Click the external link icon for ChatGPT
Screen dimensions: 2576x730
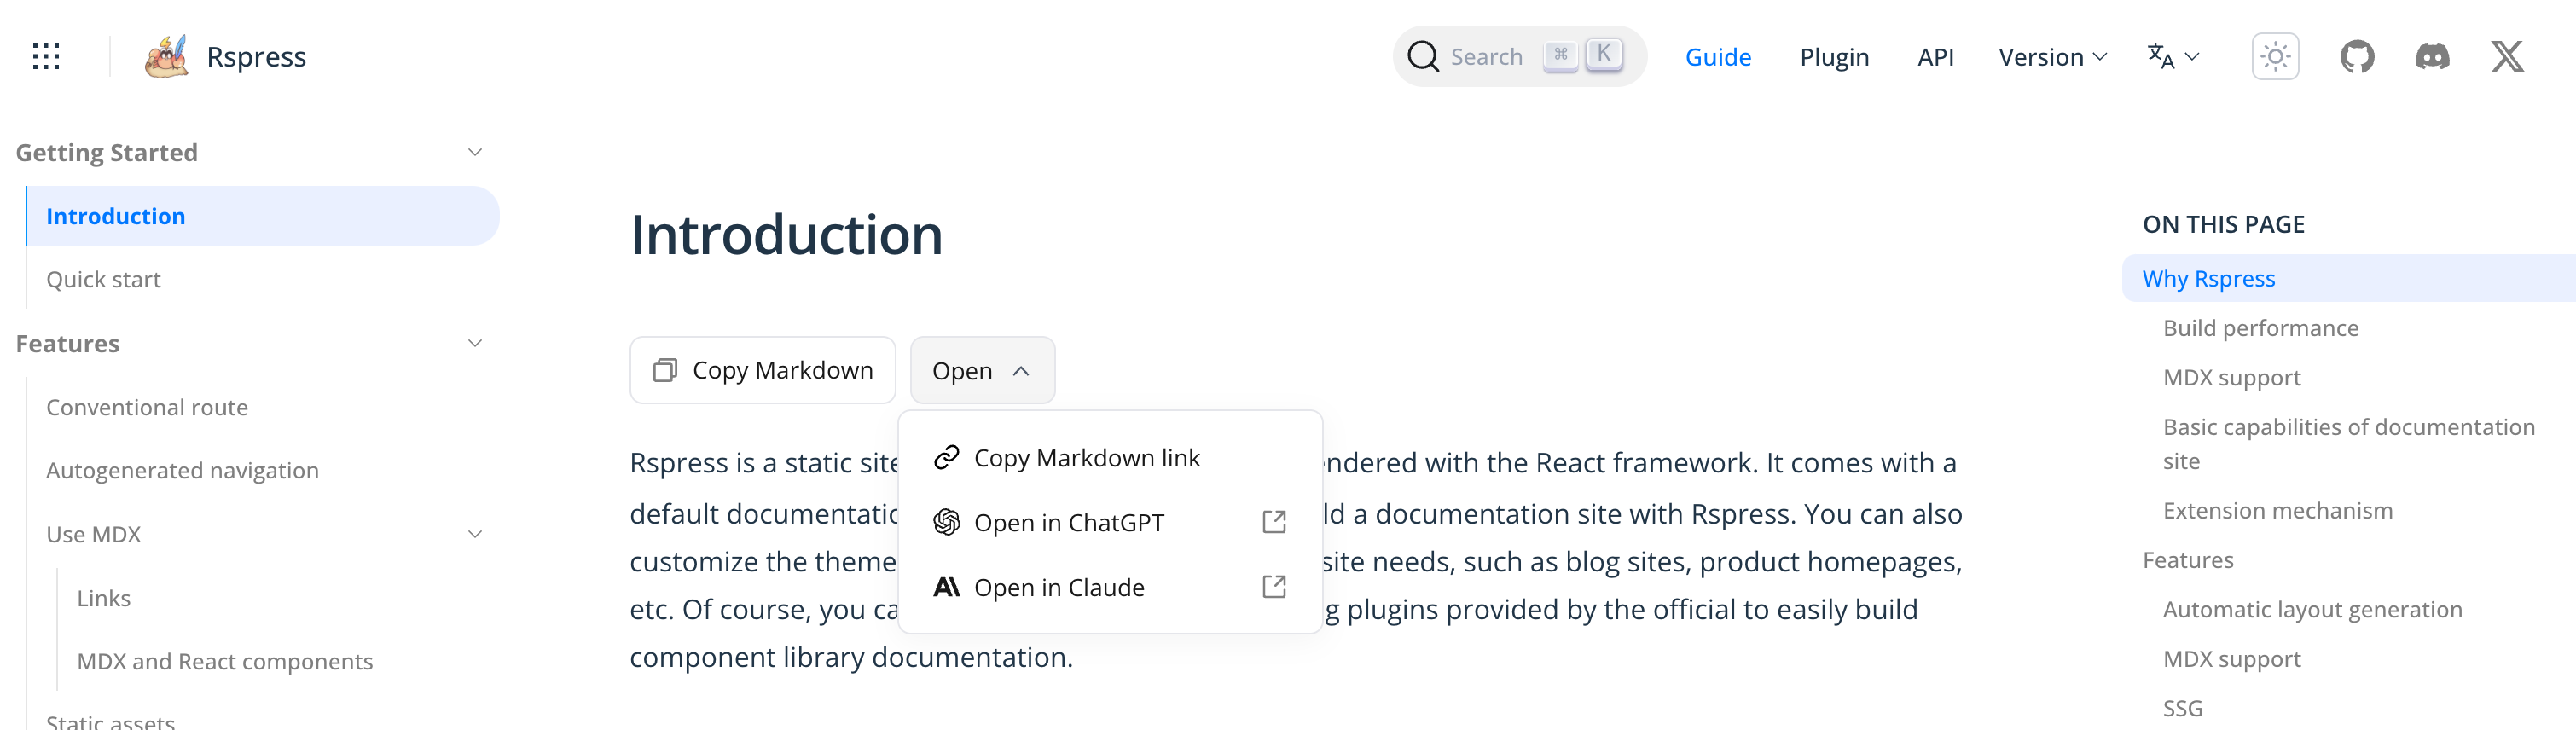[1274, 522]
